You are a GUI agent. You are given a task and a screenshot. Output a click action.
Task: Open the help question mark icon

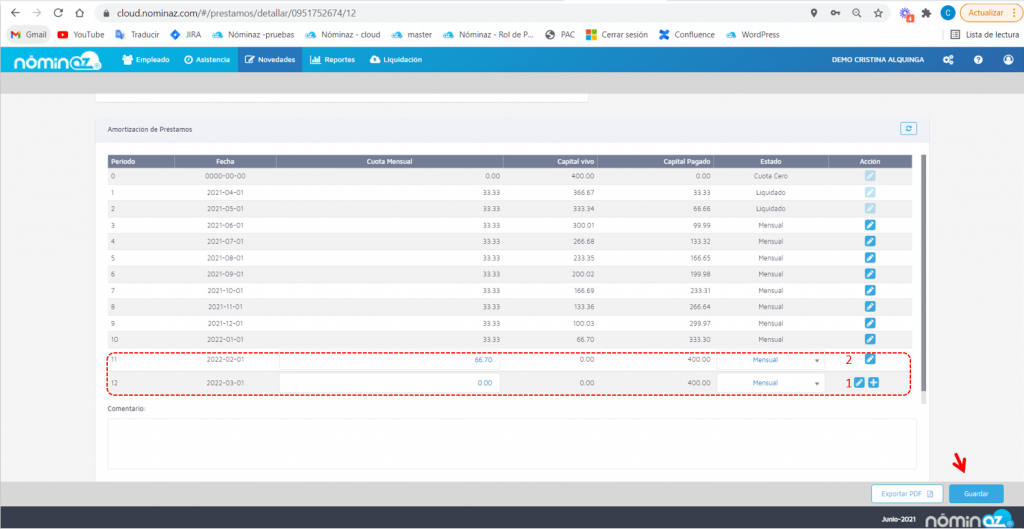pos(978,59)
